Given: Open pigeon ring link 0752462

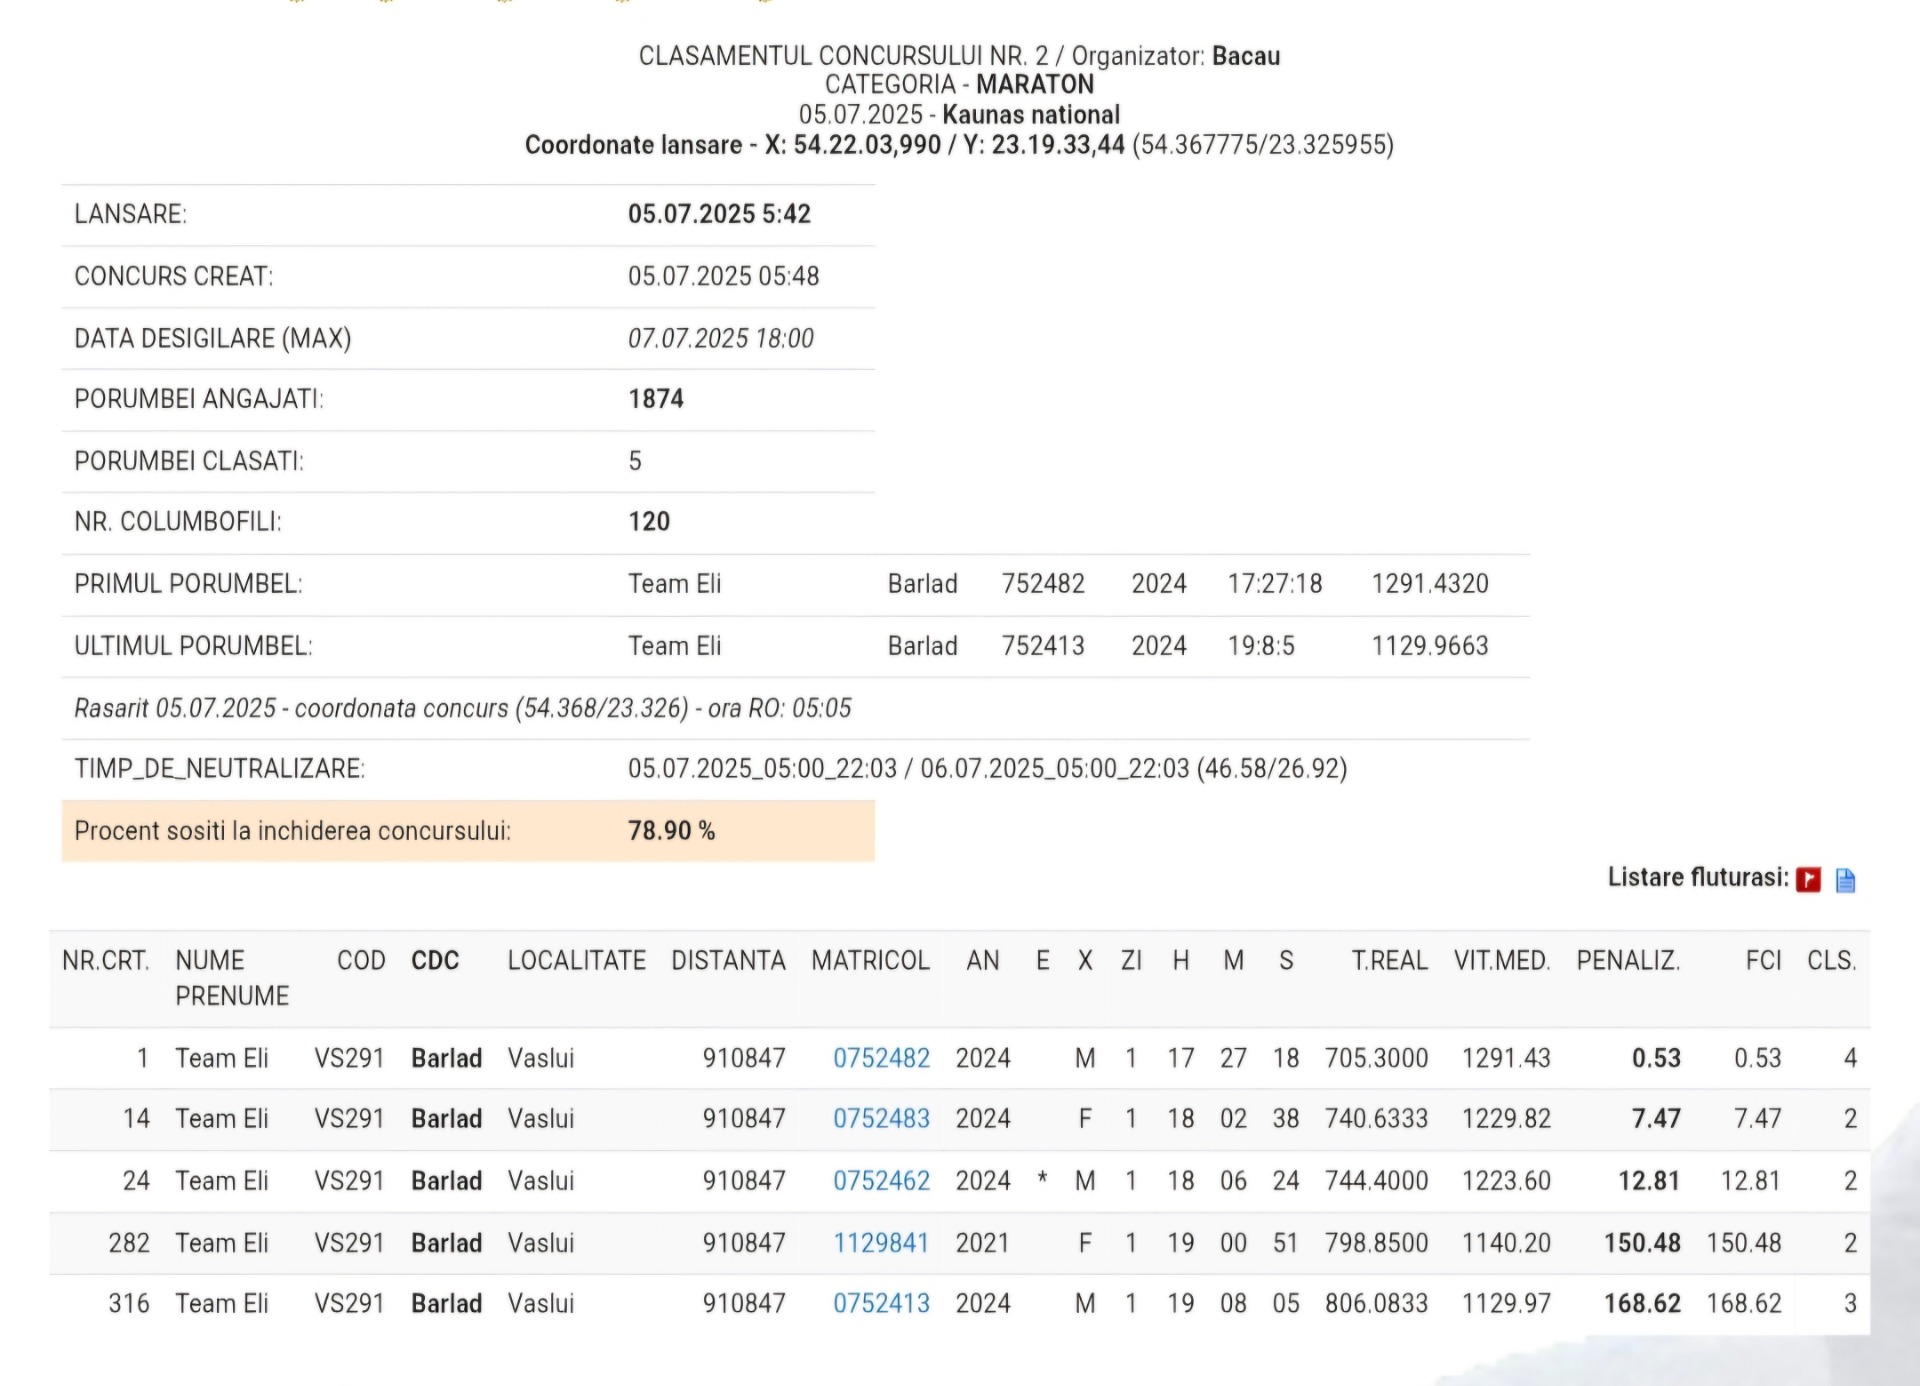Looking at the screenshot, I should [x=881, y=1180].
